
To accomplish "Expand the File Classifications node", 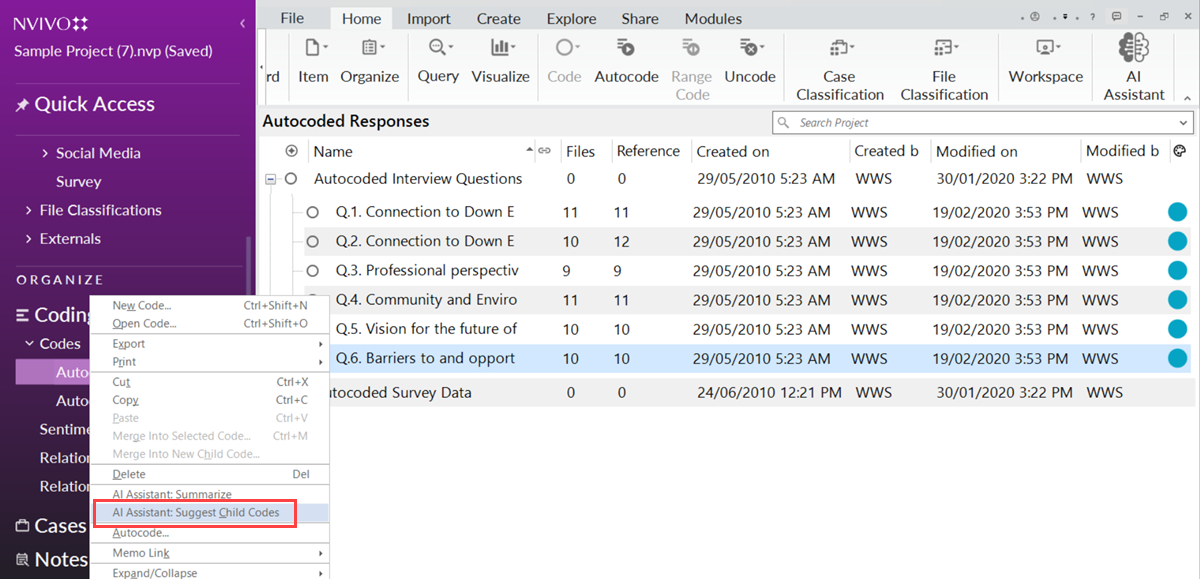I will pyautogui.click(x=29, y=210).
